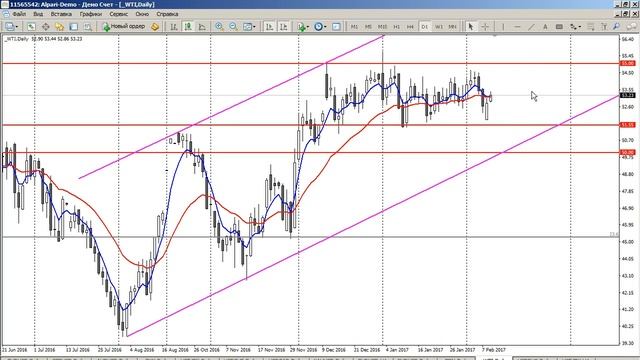Viewport: 640px width, 360px height.
Task: Select the horizontal line drawing tool
Action: (x=517, y=27)
